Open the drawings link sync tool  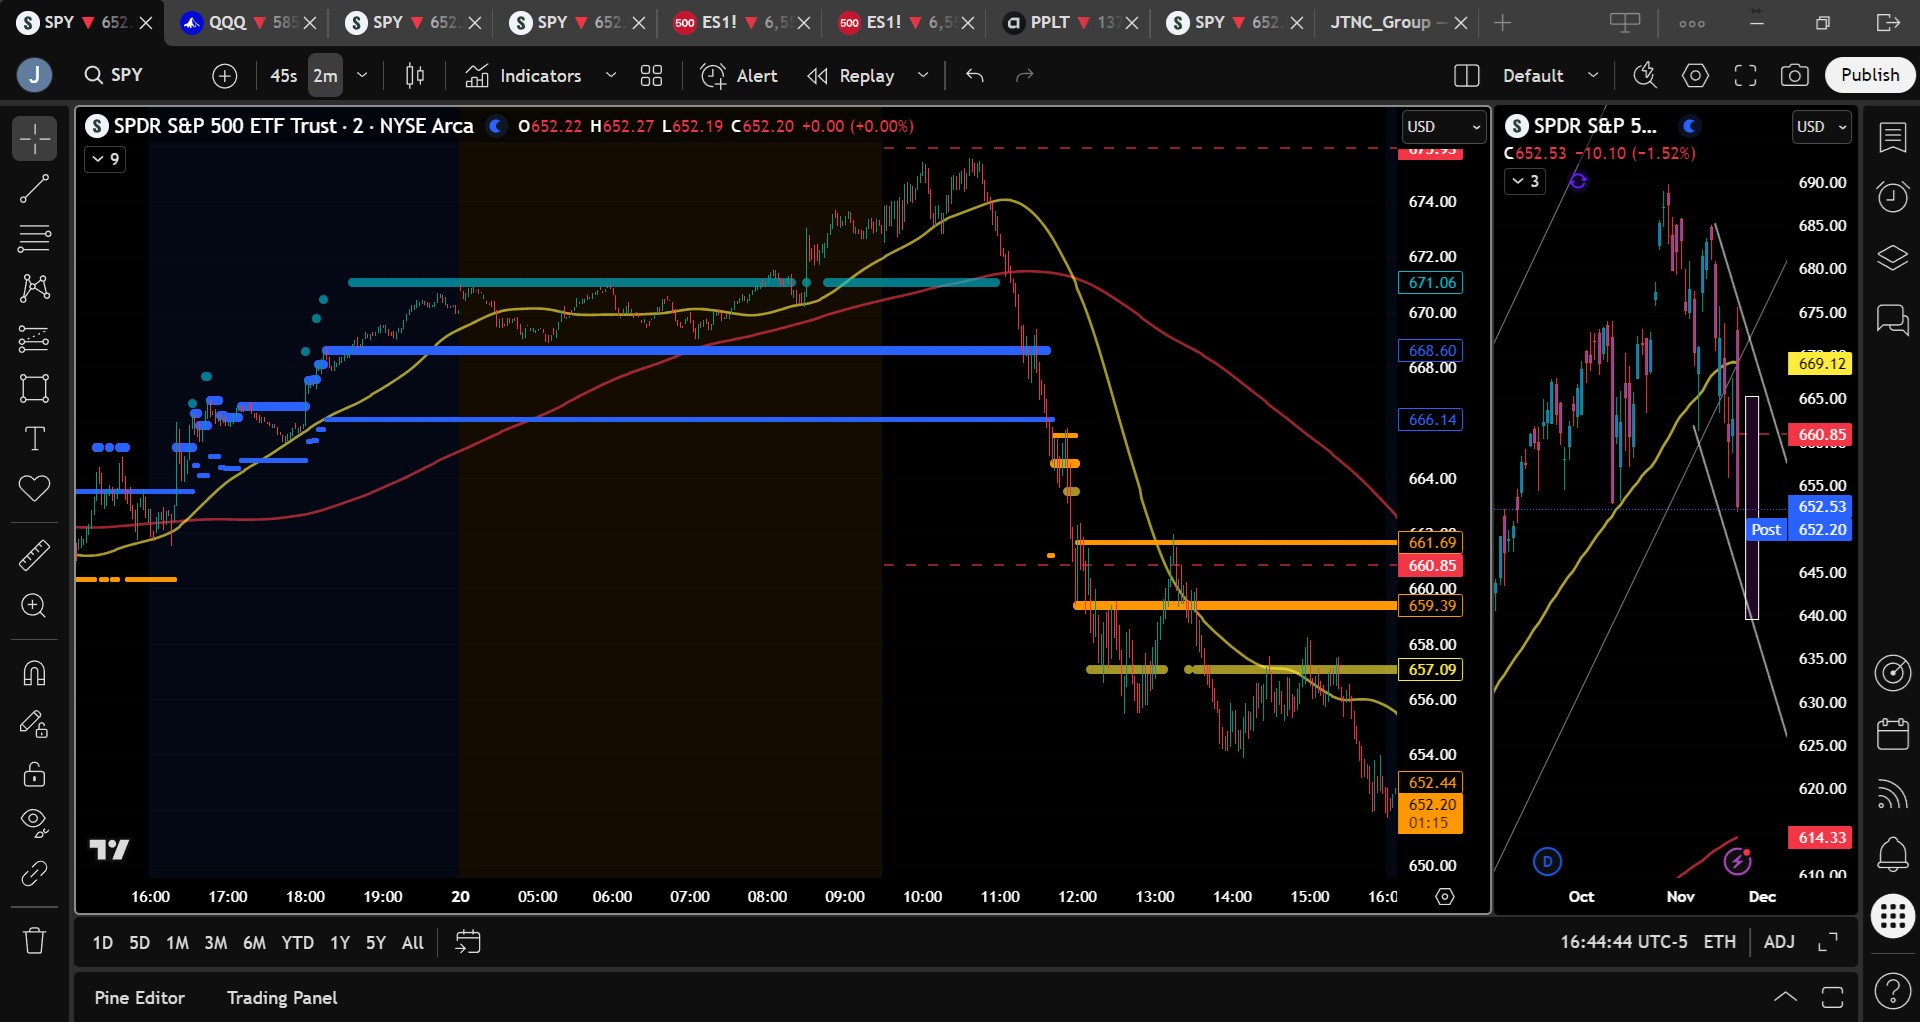[34, 873]
